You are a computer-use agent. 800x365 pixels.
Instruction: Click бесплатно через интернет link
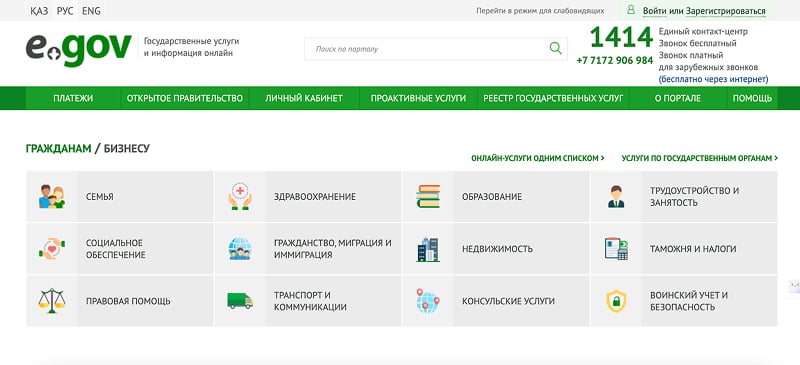713,79
